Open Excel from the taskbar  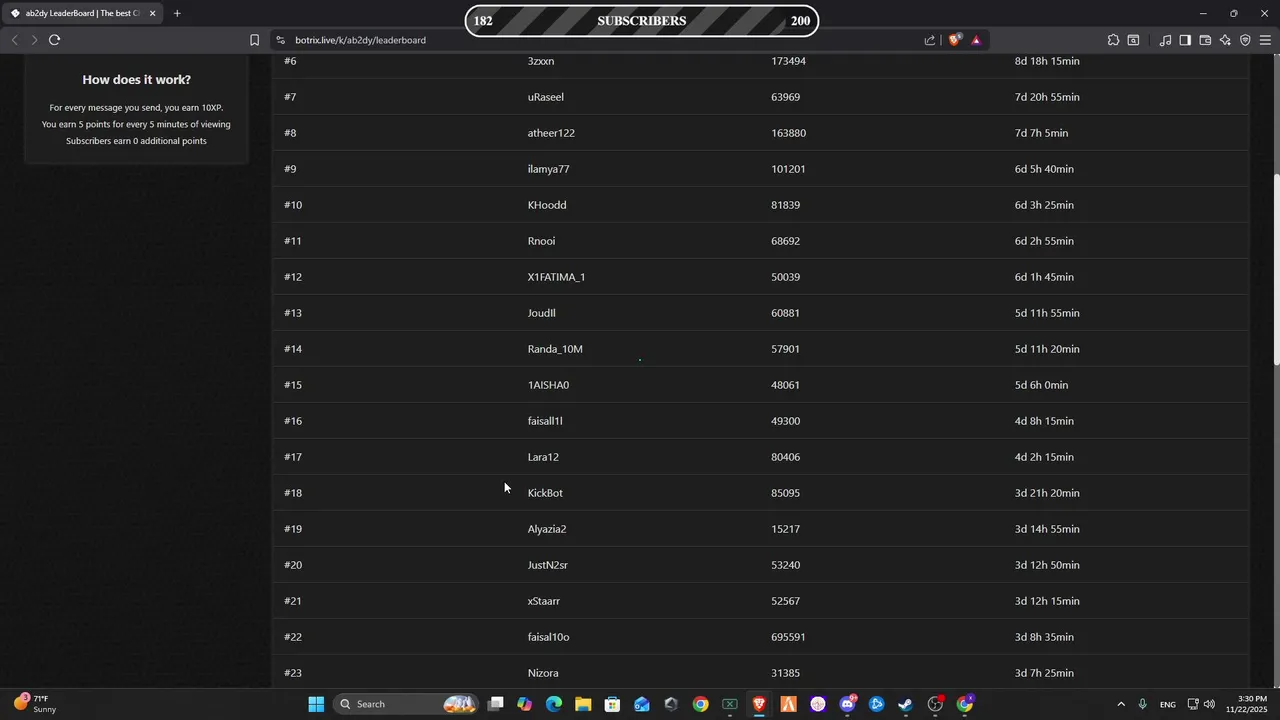point(730,704)
